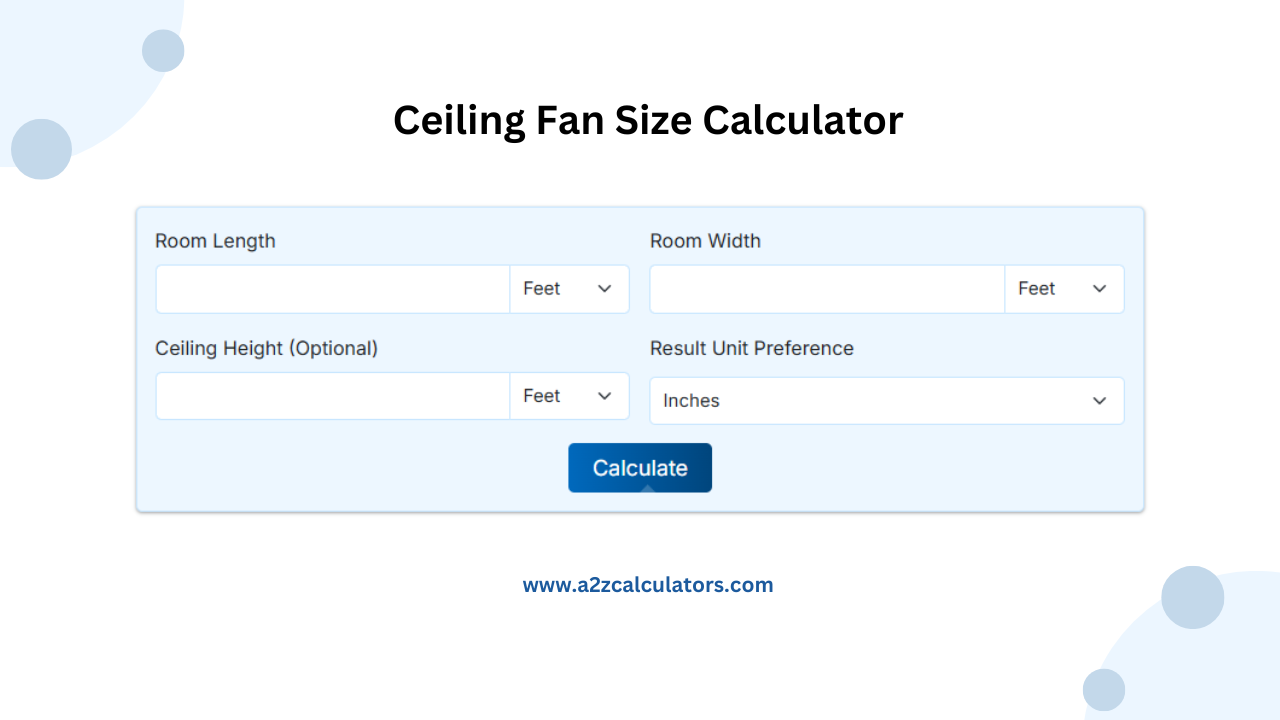Click the Ceiling Fan Size Calculator heading
The height and width of the screenshot is (720, 1280).
tap(647, 120)
